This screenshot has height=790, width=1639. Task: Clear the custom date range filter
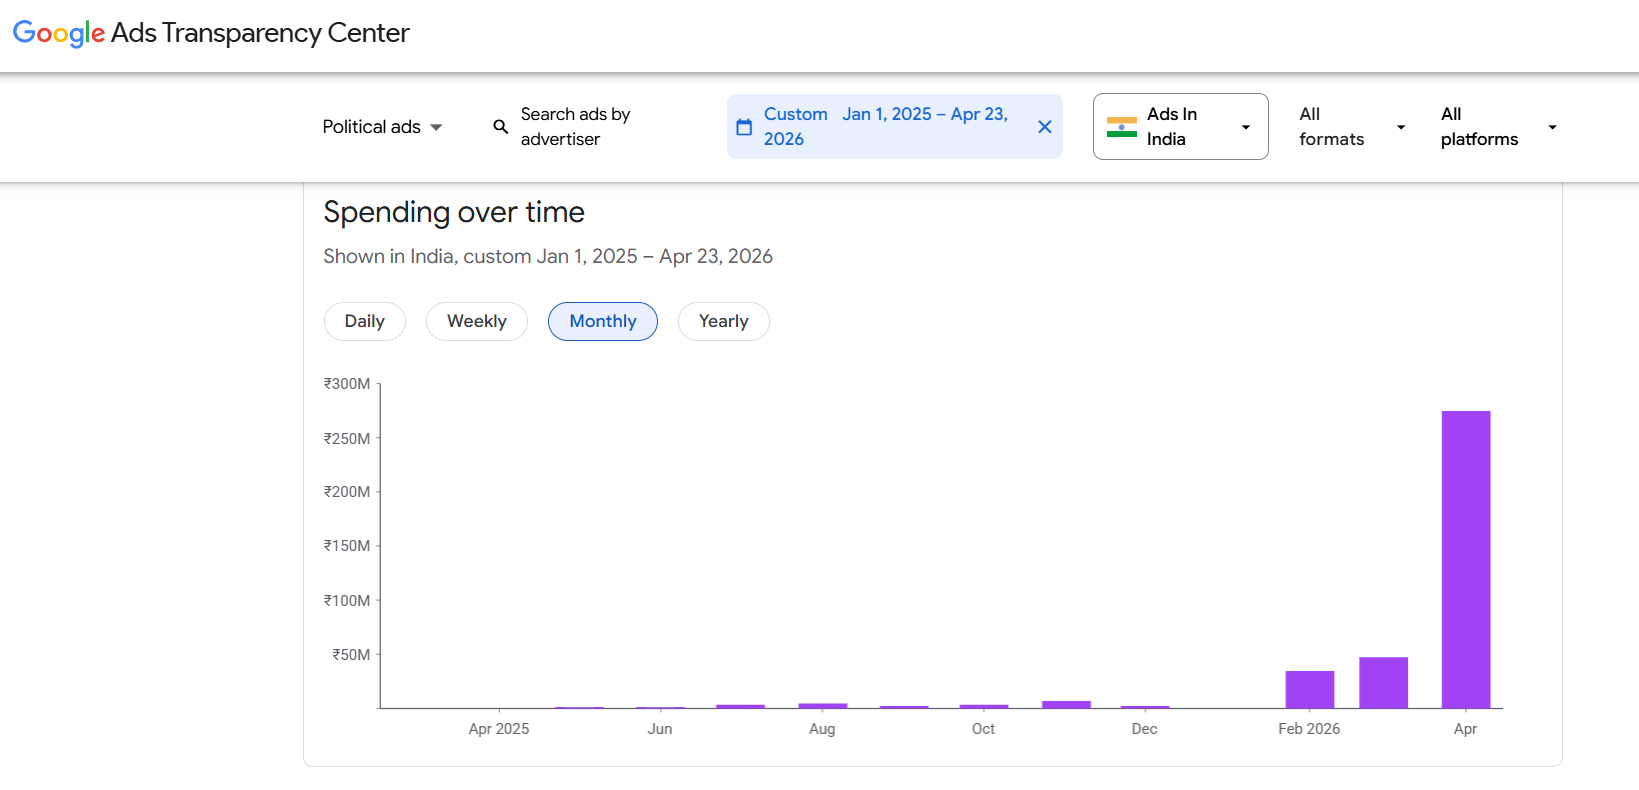point(1044,127)
